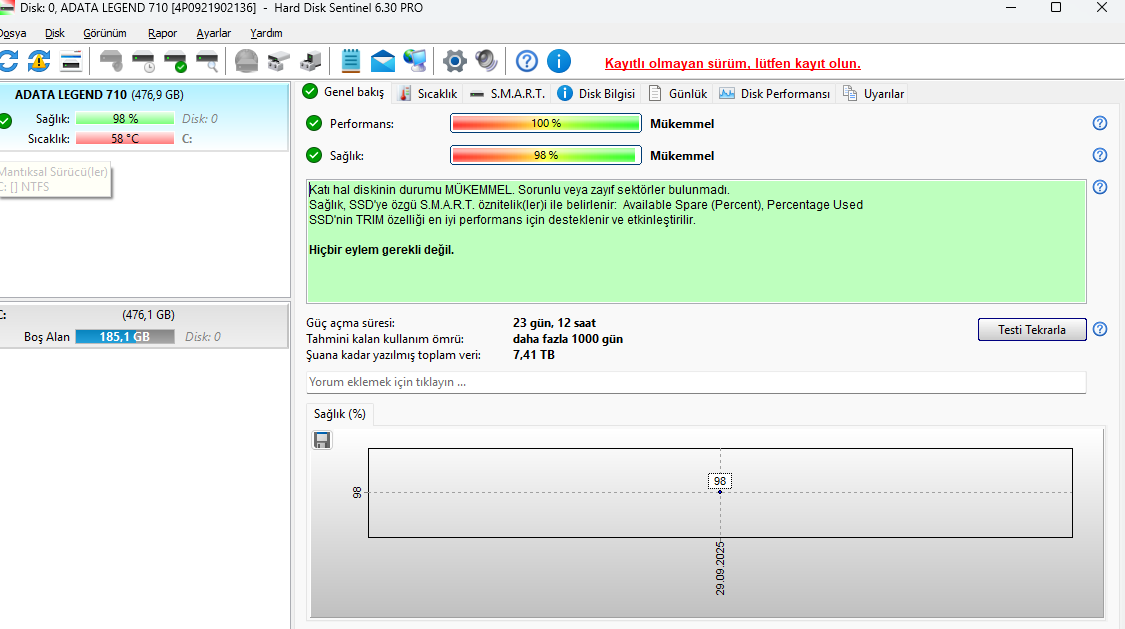Click the Sağlık 98% health bar
The image size is (1125, 629).
click(x=545, y=155)
